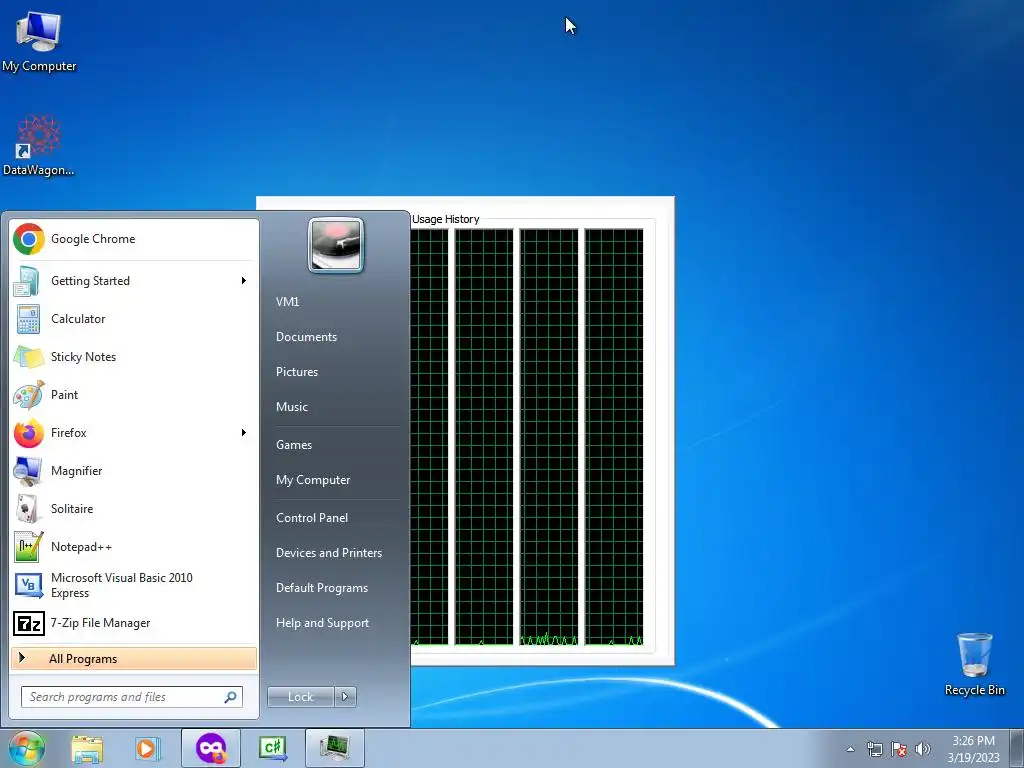Screen dimensions: 1024x768
Task: Expand Firefox jump list arrow
Action: (x=244, y=432)
